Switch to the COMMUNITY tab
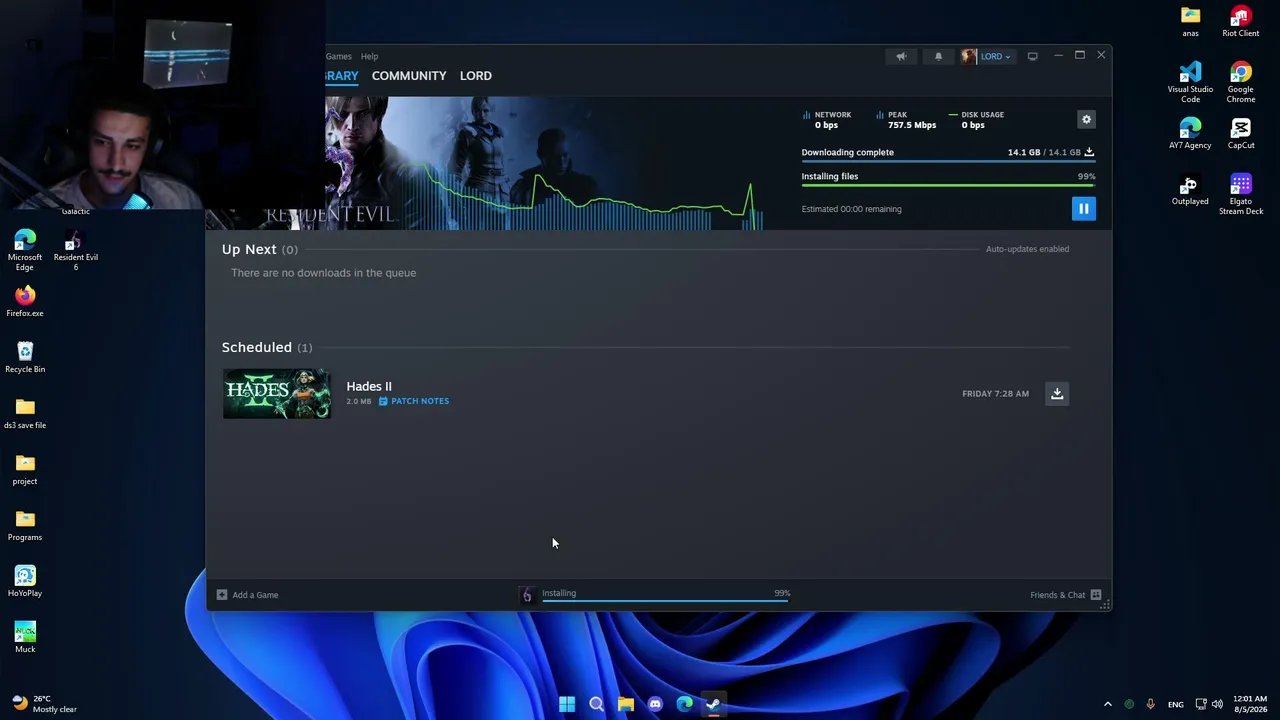The width and height of the screenshot is (1280, 720). 409,75
